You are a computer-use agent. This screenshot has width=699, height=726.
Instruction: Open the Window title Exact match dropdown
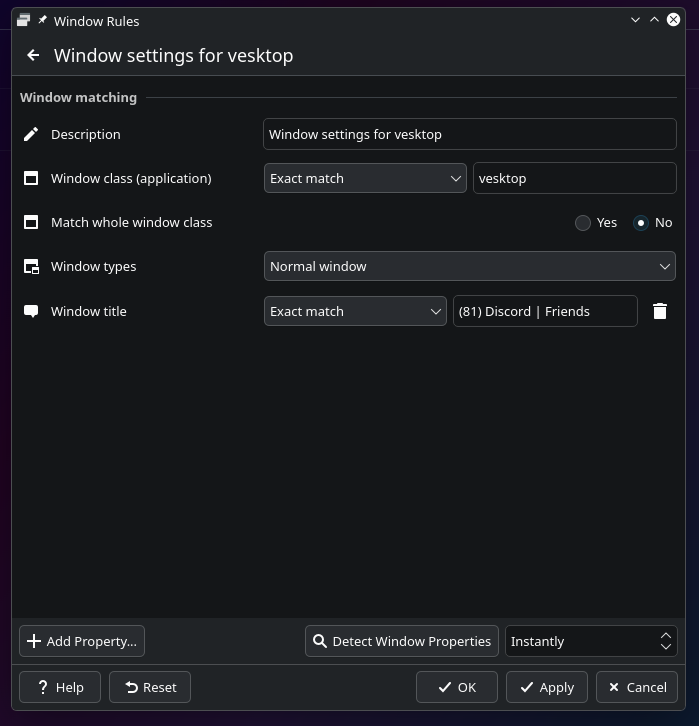pyautogui.click(x=355, y=311)
